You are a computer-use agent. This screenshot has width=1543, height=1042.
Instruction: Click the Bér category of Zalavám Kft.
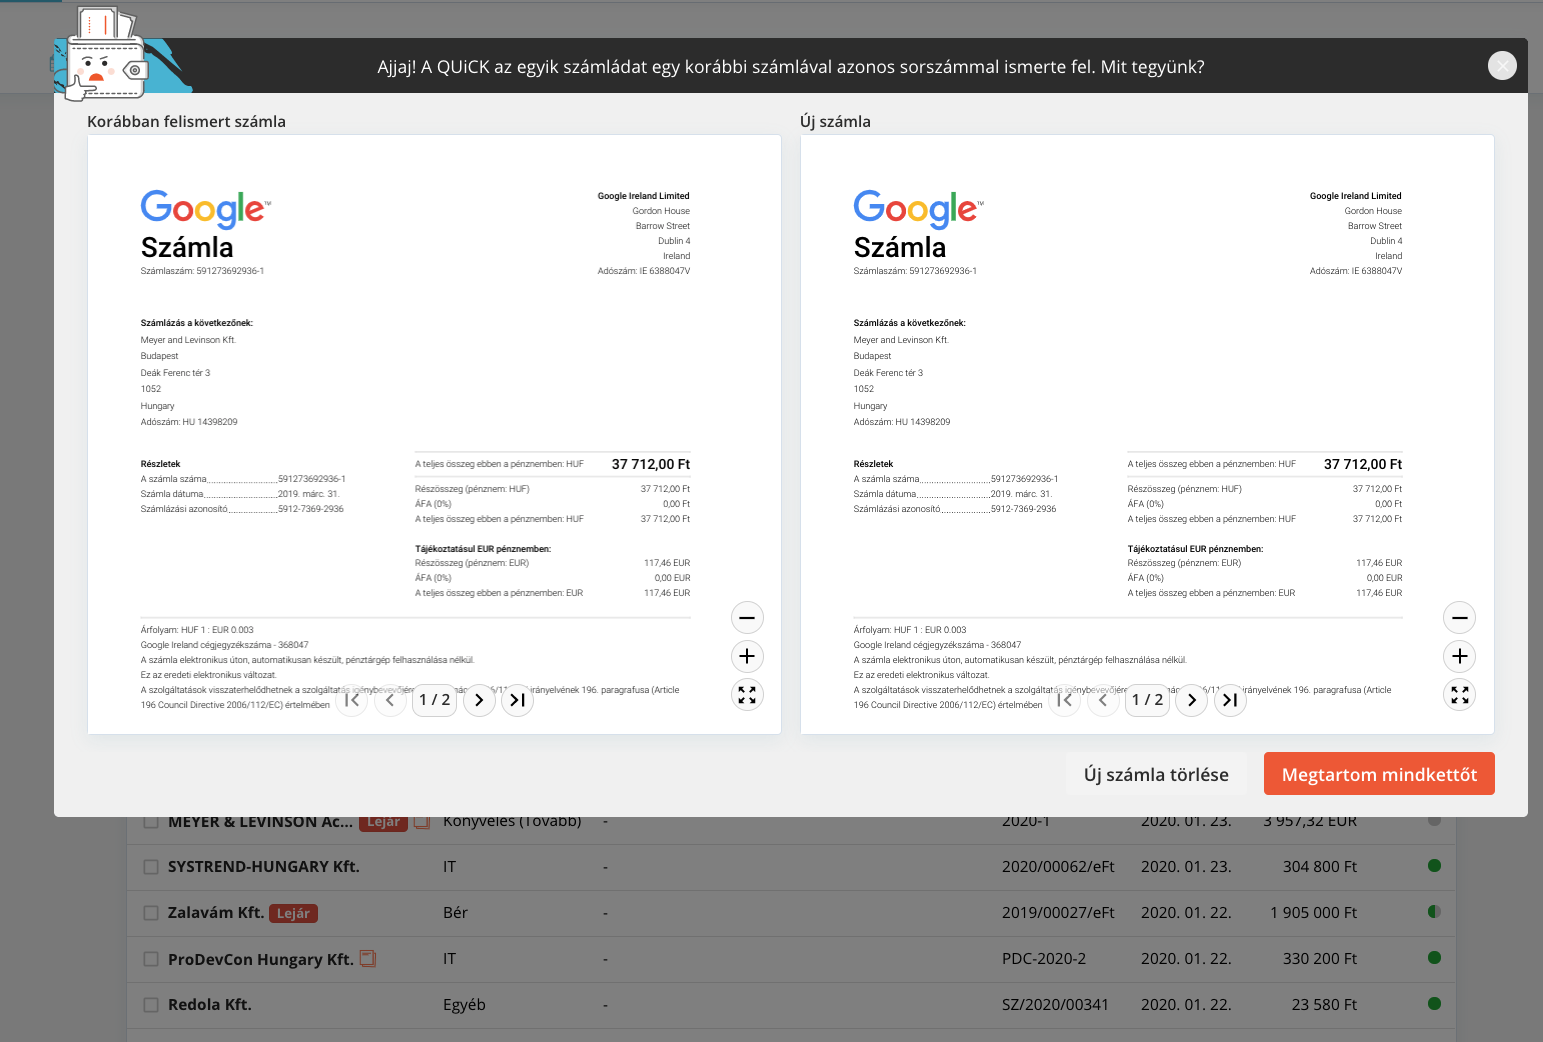pos(455,913)
